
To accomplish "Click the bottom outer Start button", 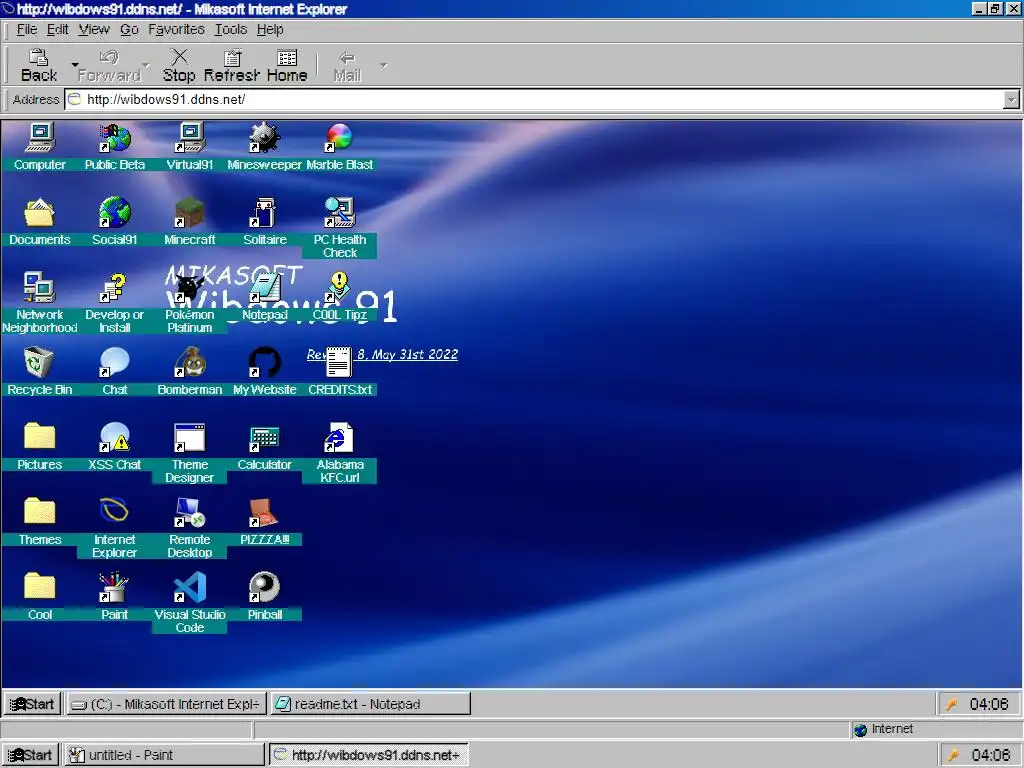I will (x=31, y=755).
